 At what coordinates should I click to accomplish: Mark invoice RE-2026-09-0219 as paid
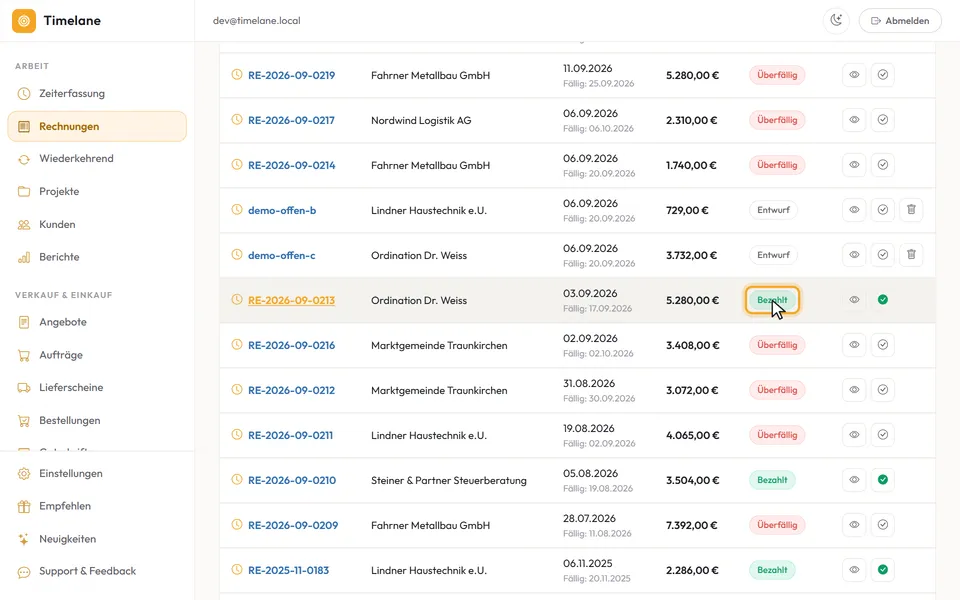point(883,75)
